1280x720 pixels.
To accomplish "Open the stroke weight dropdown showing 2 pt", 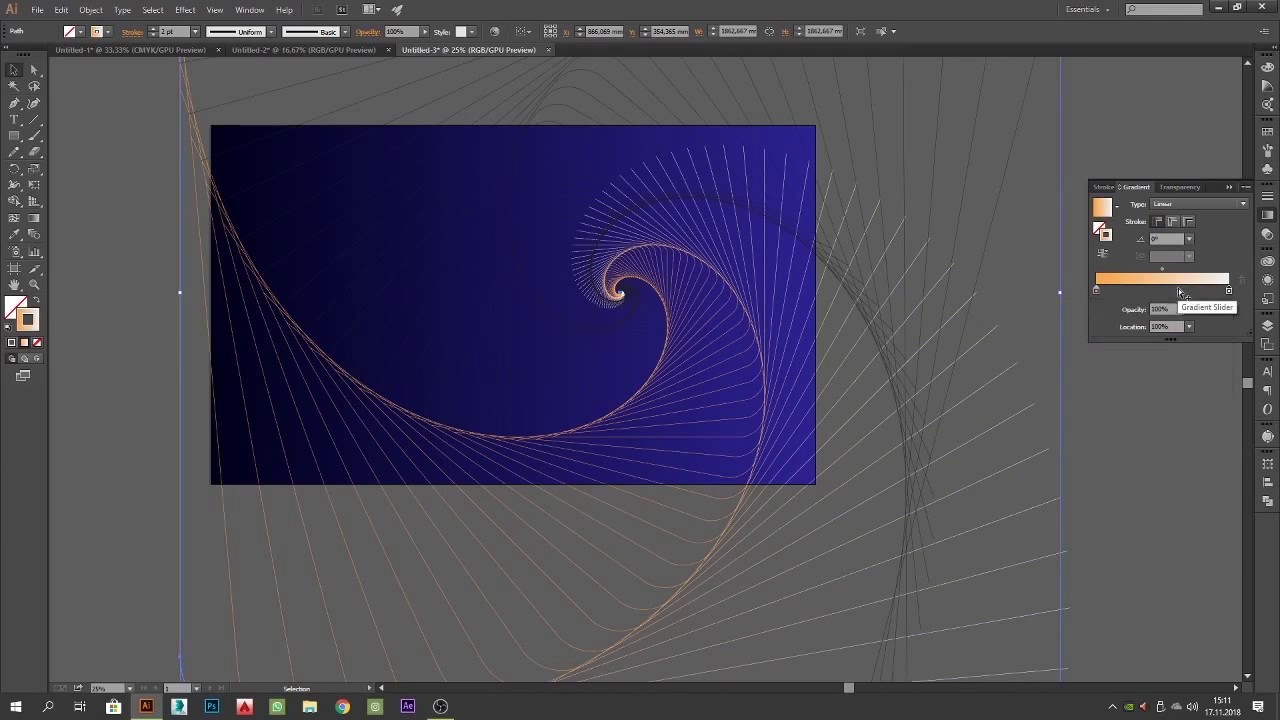I will (x=195, y=31).
